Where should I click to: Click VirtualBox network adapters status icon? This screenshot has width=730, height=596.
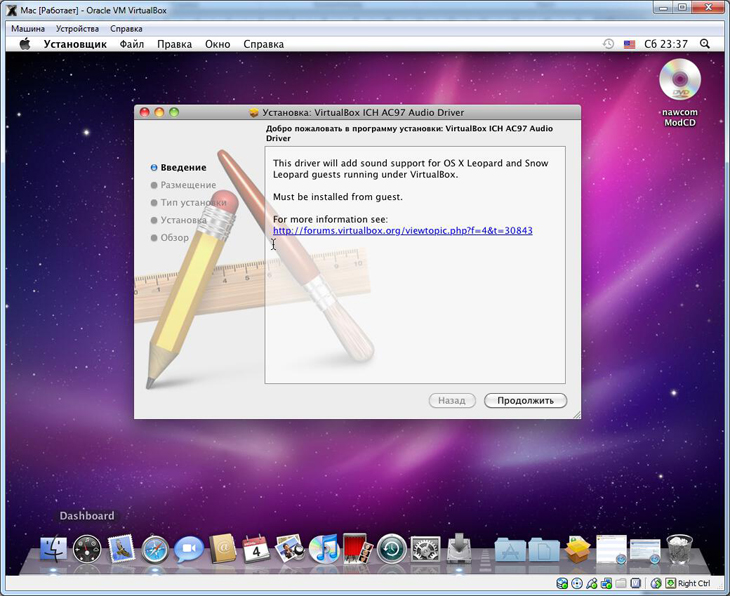606,583
